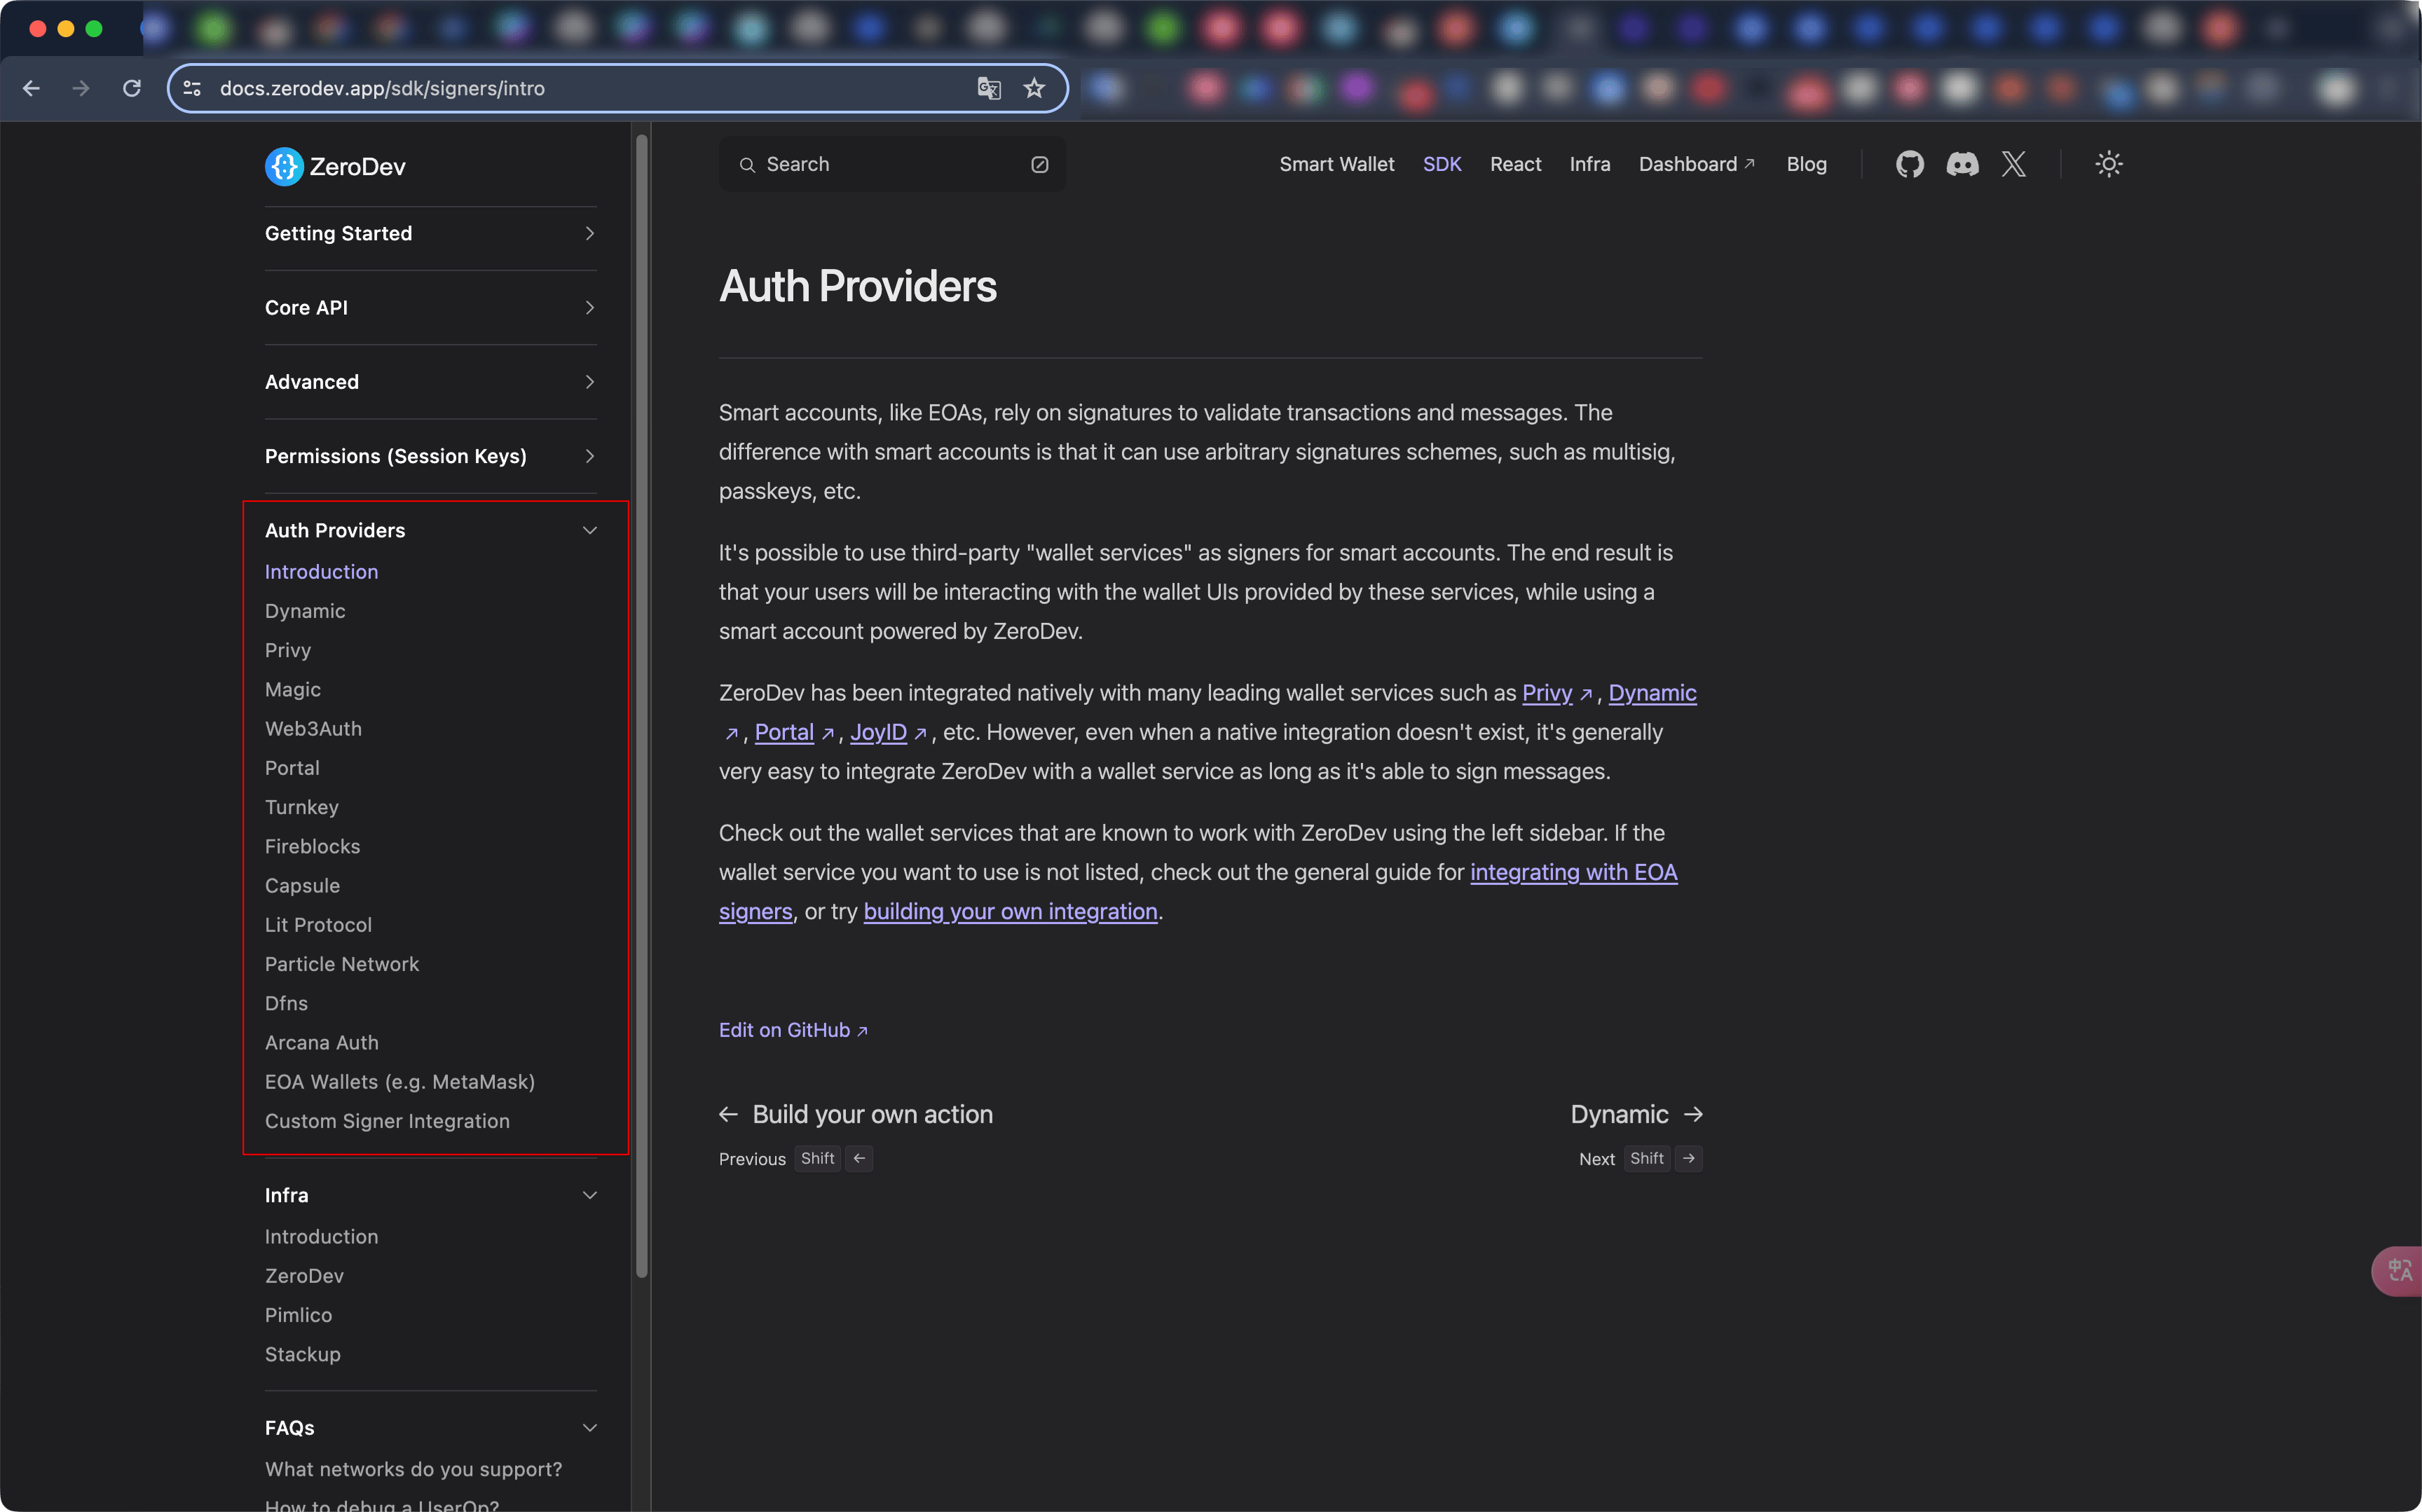Click the Search input field
The height and width of the screenshot is (1512, 2422).
pyautogui.click(x=892, y=164)
